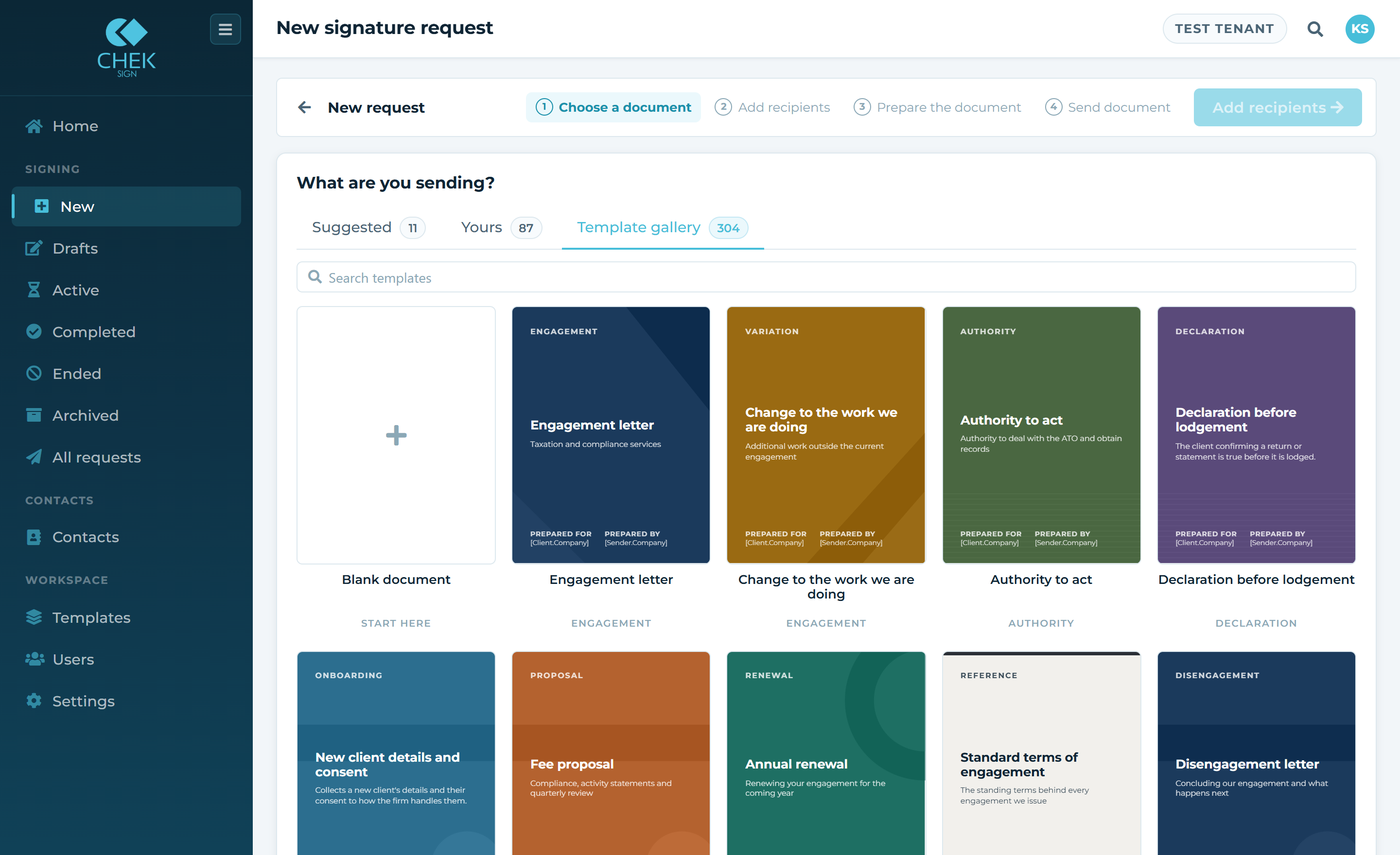Viewport: 1400px width, 855px height.
Task: Switch to the Yours tab
Action: 501,227
